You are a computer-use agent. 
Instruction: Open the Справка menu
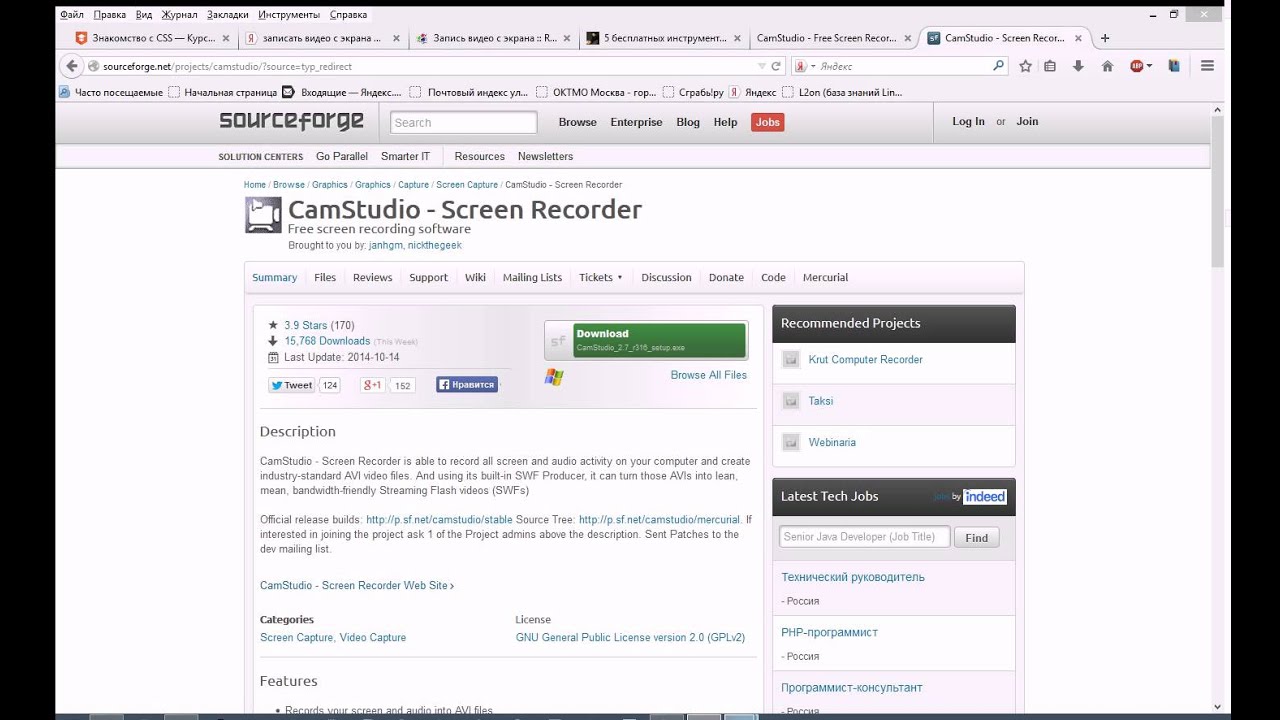(348, 15)
